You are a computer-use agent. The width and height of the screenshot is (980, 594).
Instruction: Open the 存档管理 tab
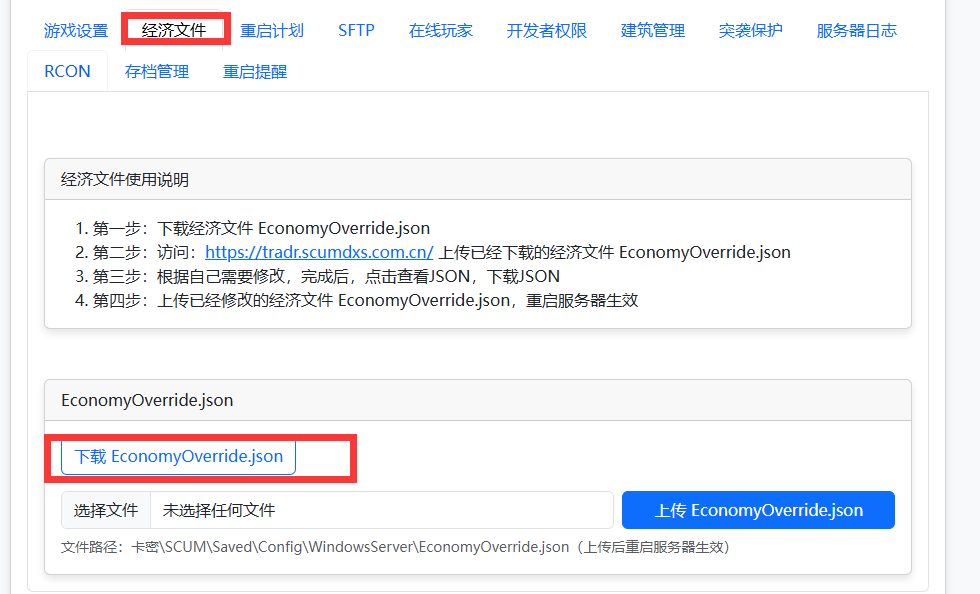coord(157,71)
